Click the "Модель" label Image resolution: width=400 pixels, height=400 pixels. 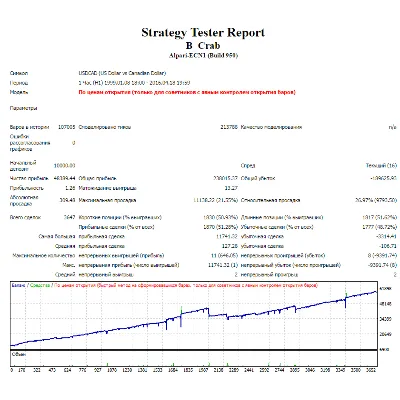(x=19, y=92)
